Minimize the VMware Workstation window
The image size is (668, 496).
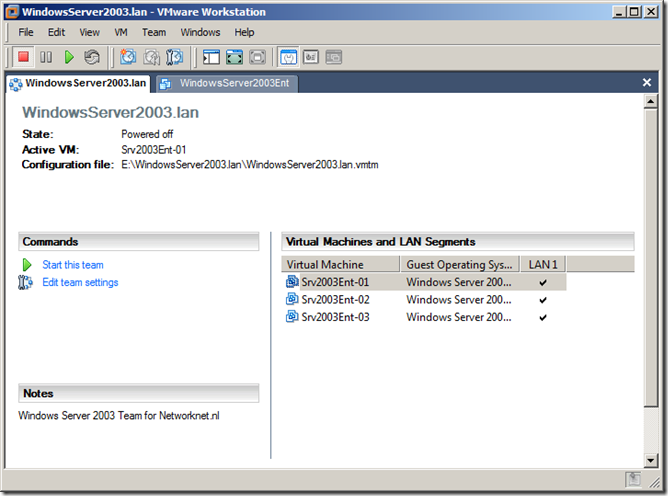point(619,12)
